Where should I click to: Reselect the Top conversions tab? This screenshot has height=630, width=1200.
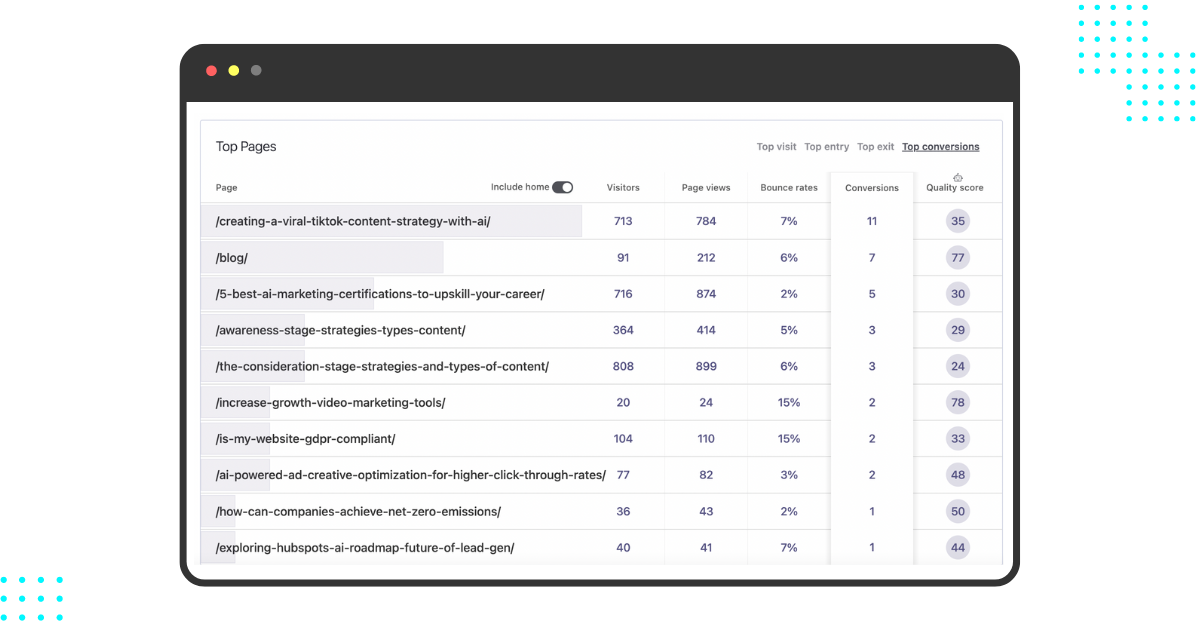coord(940,146)
